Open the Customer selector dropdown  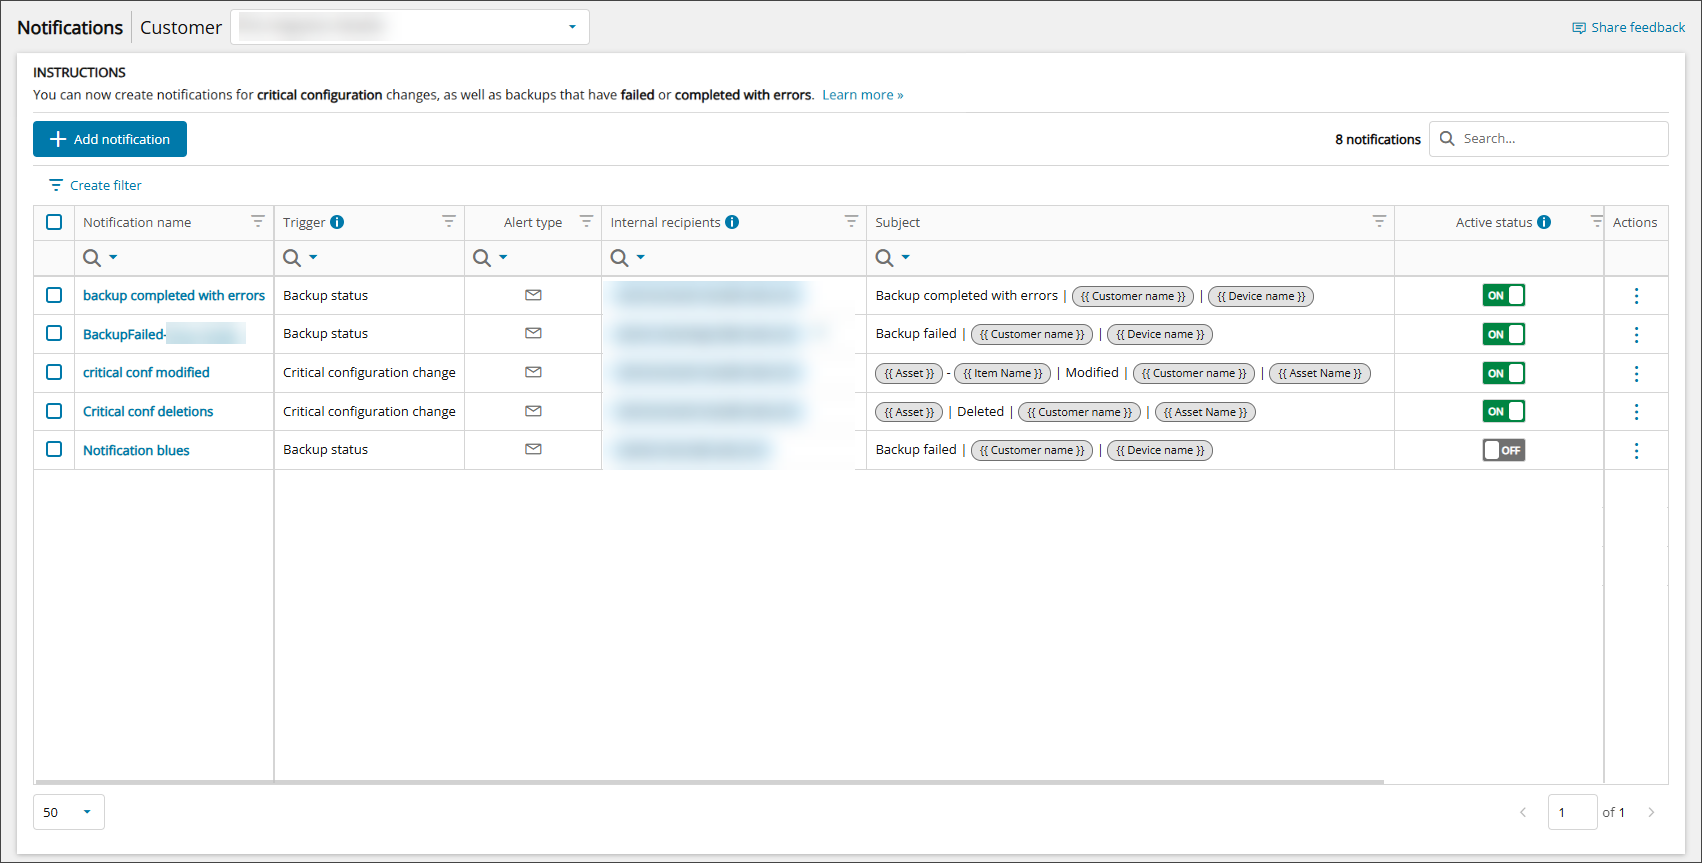click(410, 27)
